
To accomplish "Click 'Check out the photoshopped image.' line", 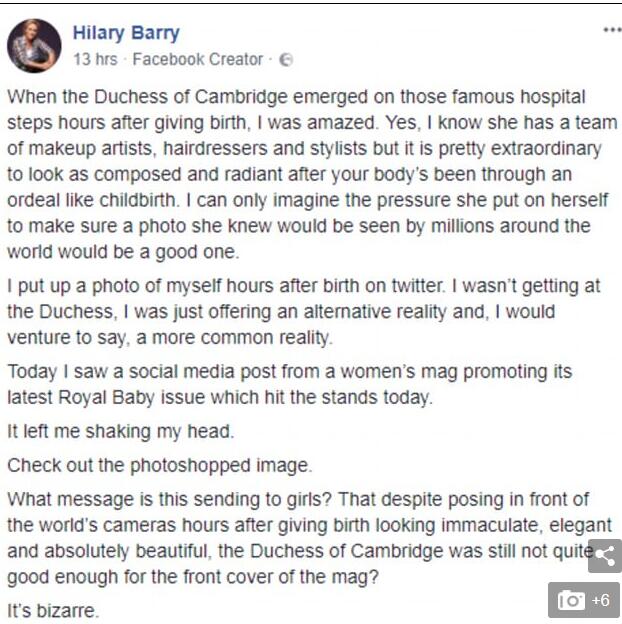I will (x=159, y=466).
